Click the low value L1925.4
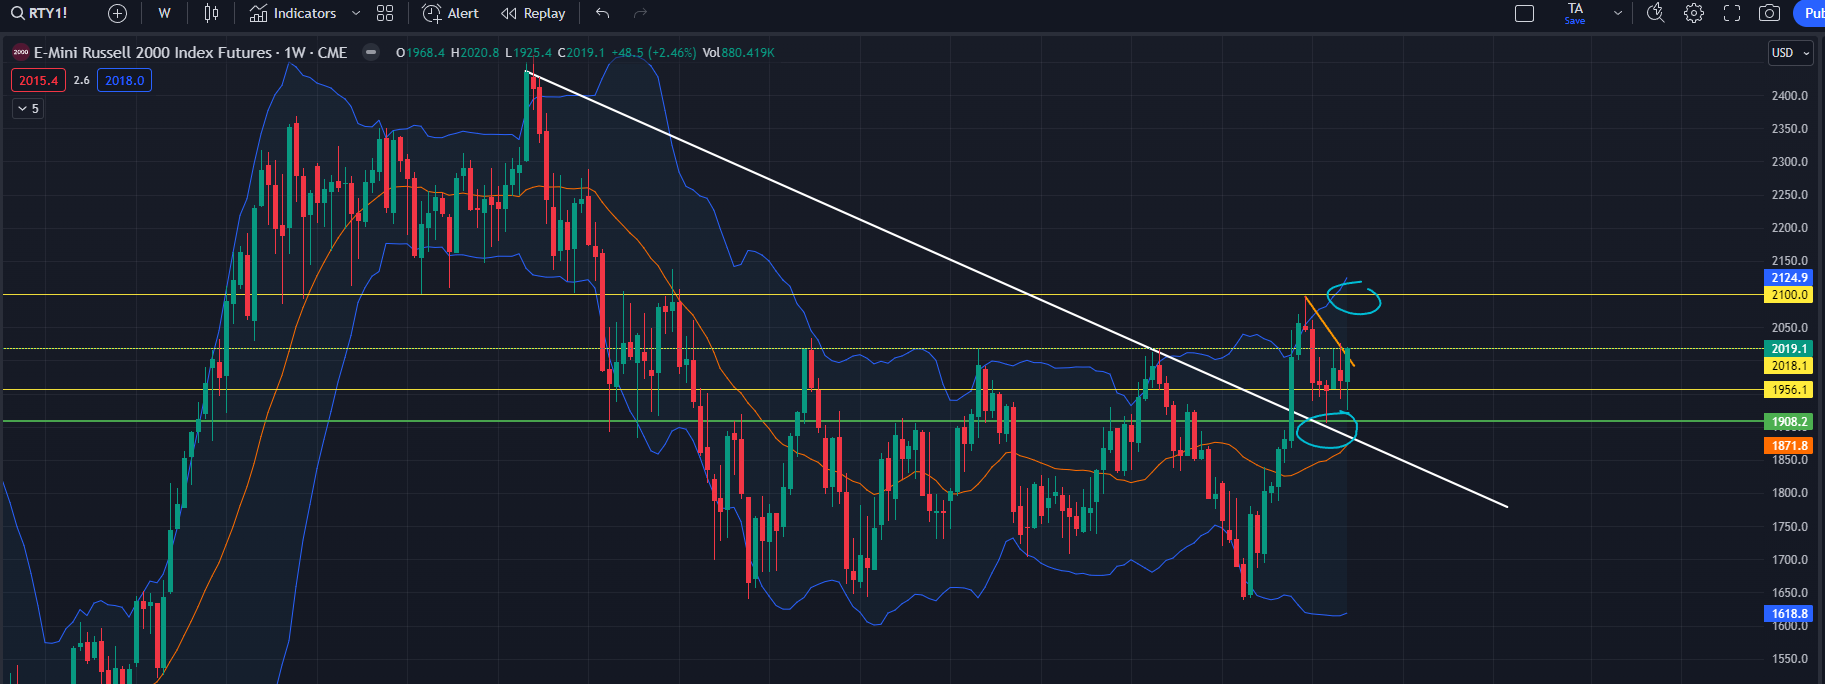The image size is (1825, 684). pos(528,53)
